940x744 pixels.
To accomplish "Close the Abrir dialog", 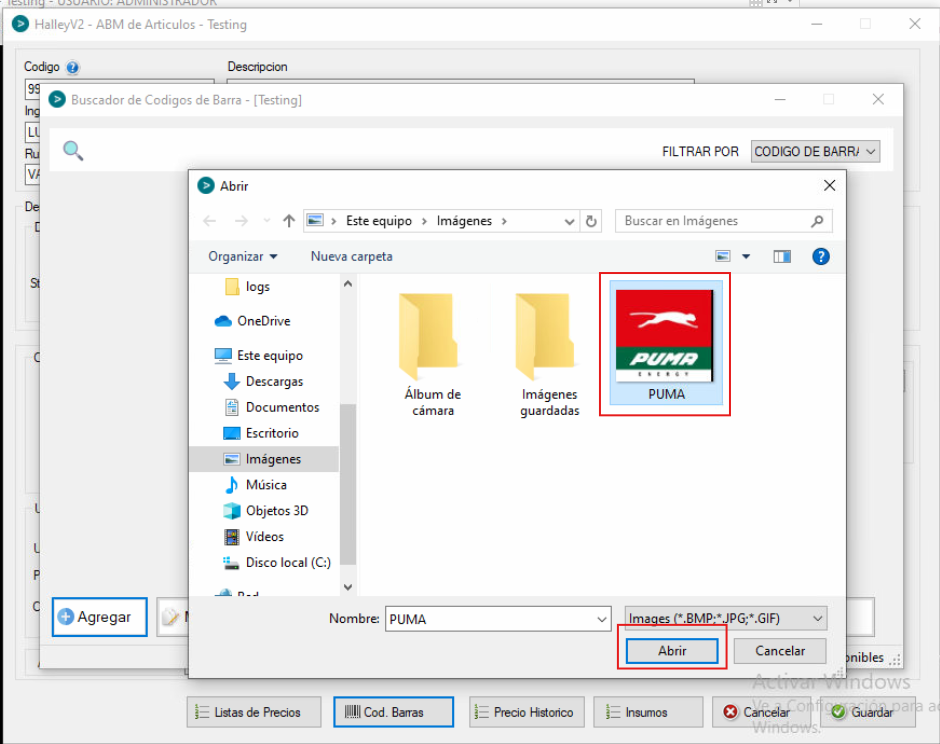I will pyautogui.click(x=829, y=186).
